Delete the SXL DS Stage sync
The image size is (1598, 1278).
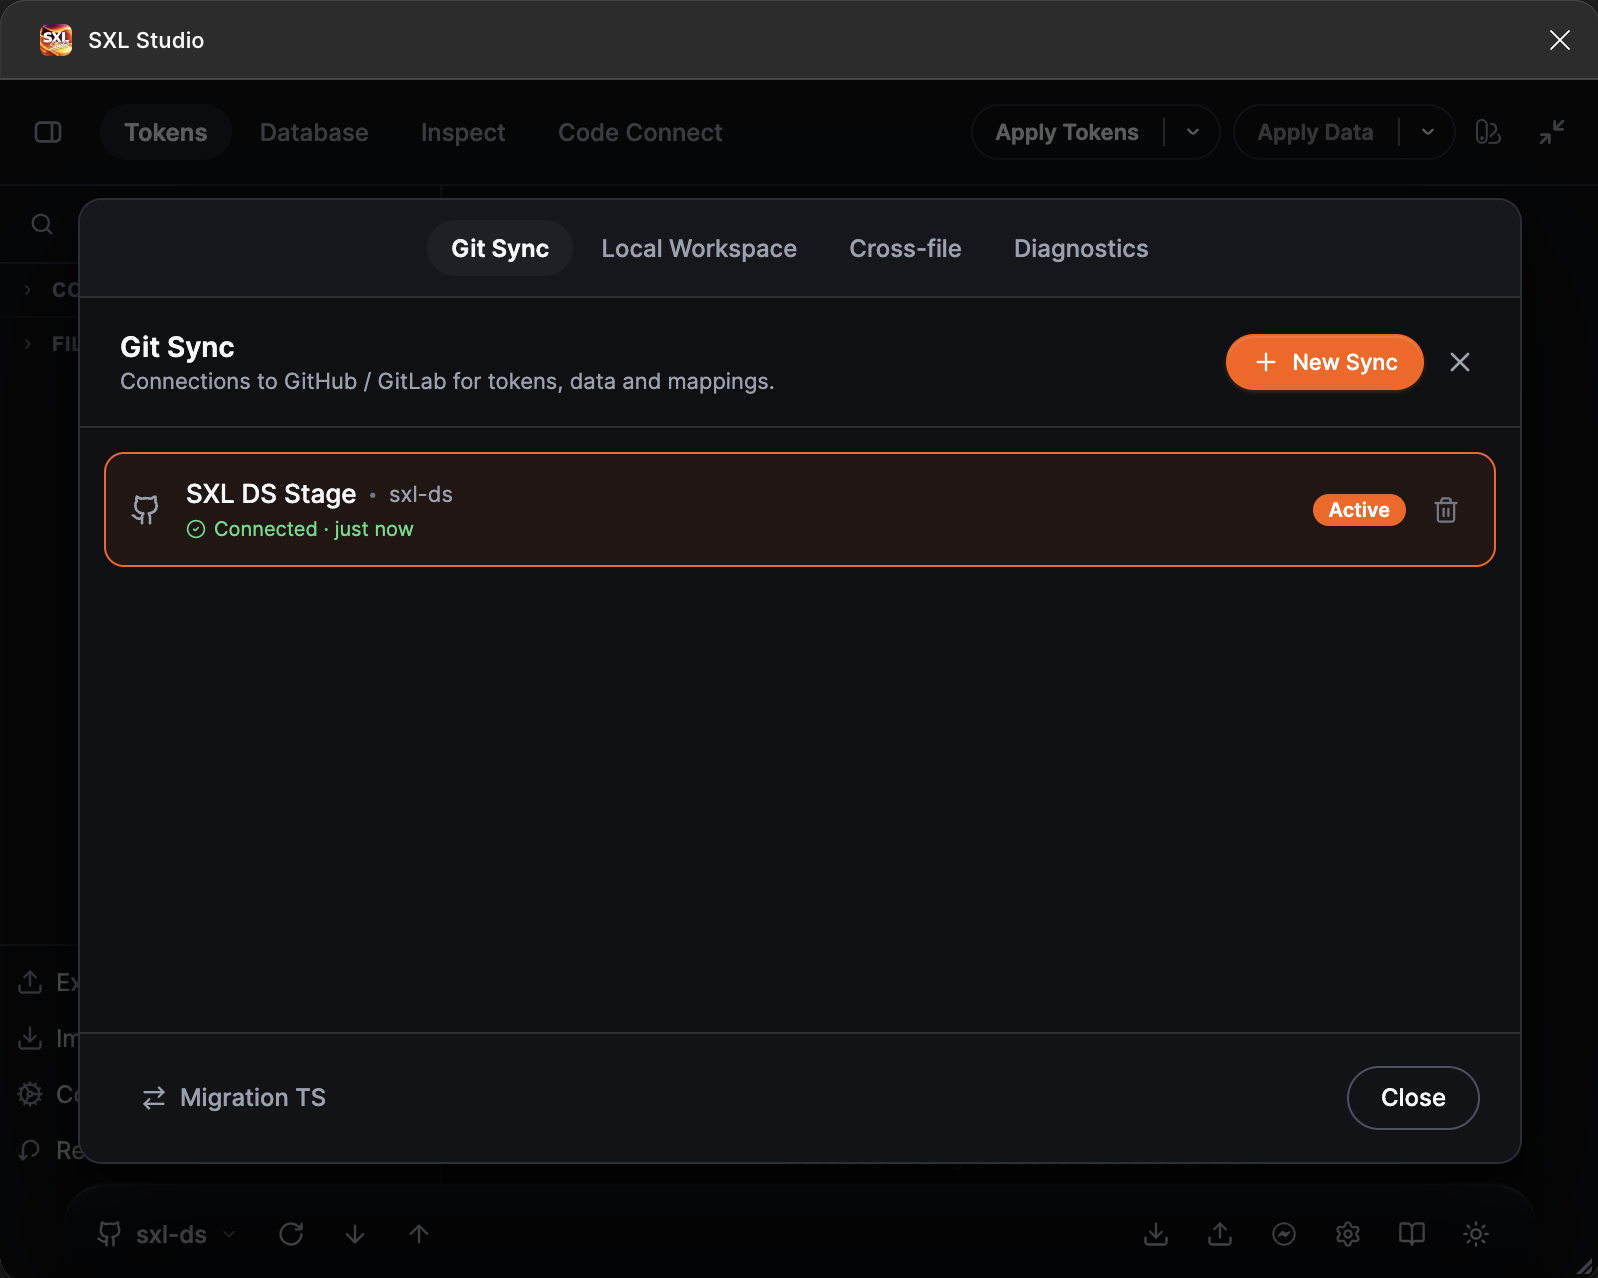click(x=1445, y=510)
